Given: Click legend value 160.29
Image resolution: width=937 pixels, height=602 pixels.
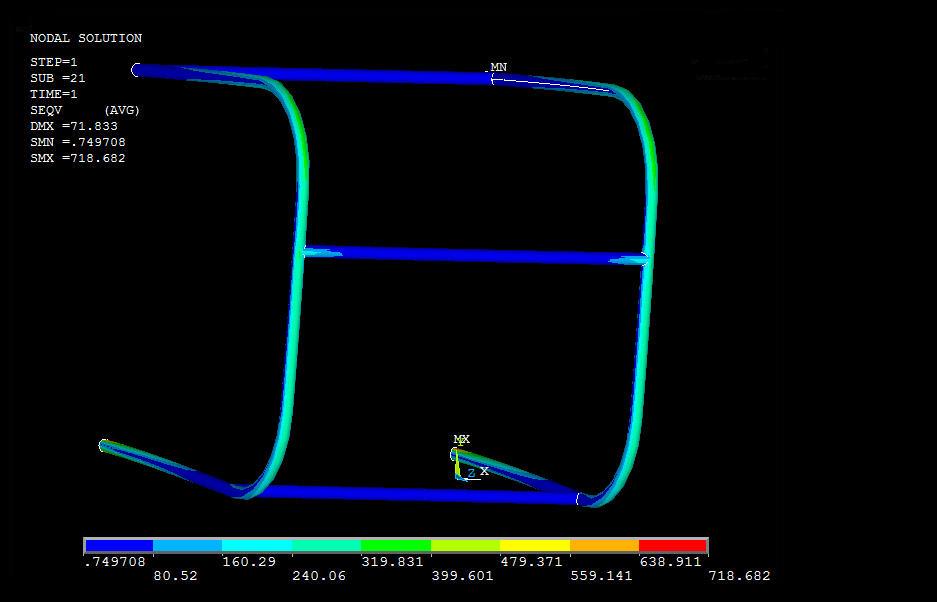Looking at the screenshot, I should click(247, 562).
